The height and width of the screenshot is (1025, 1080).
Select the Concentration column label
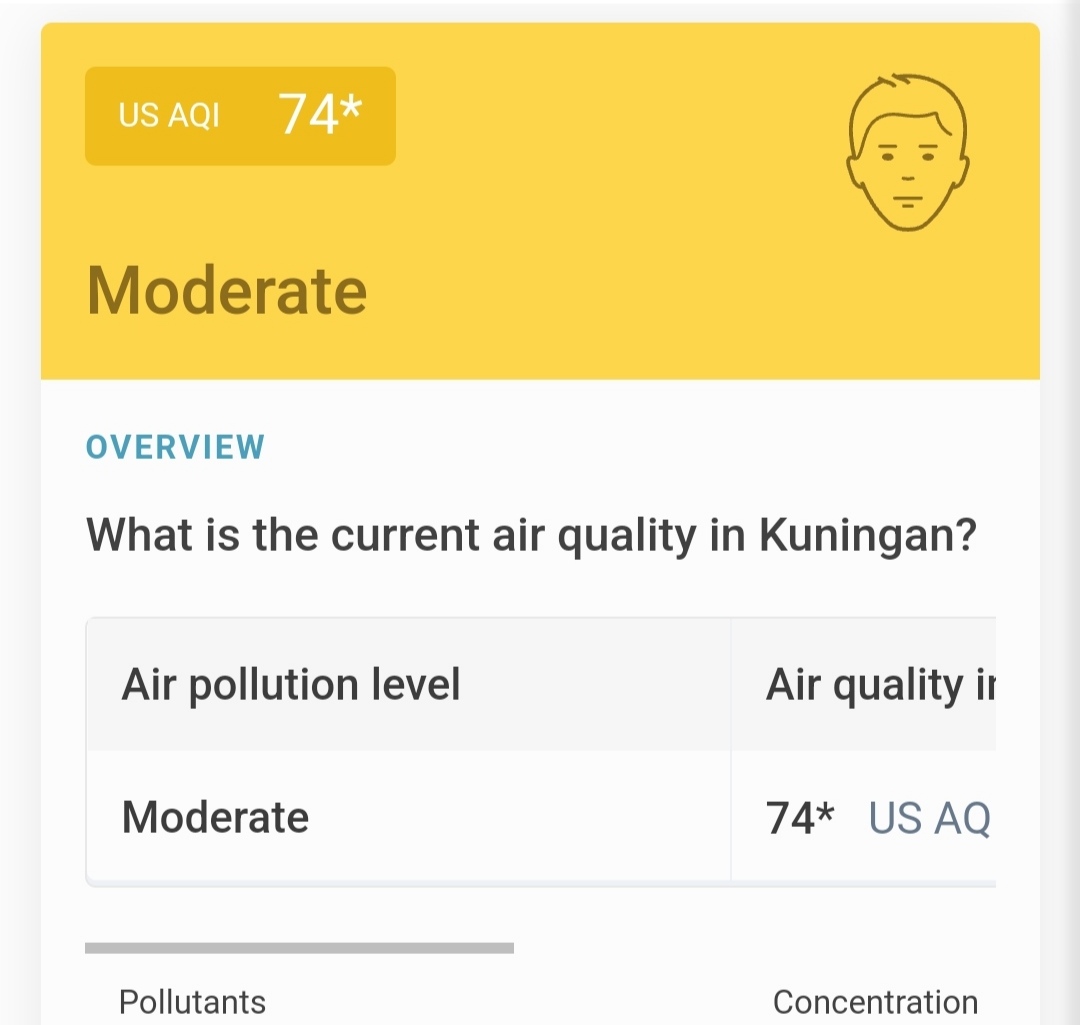(x=875, y=1002)
